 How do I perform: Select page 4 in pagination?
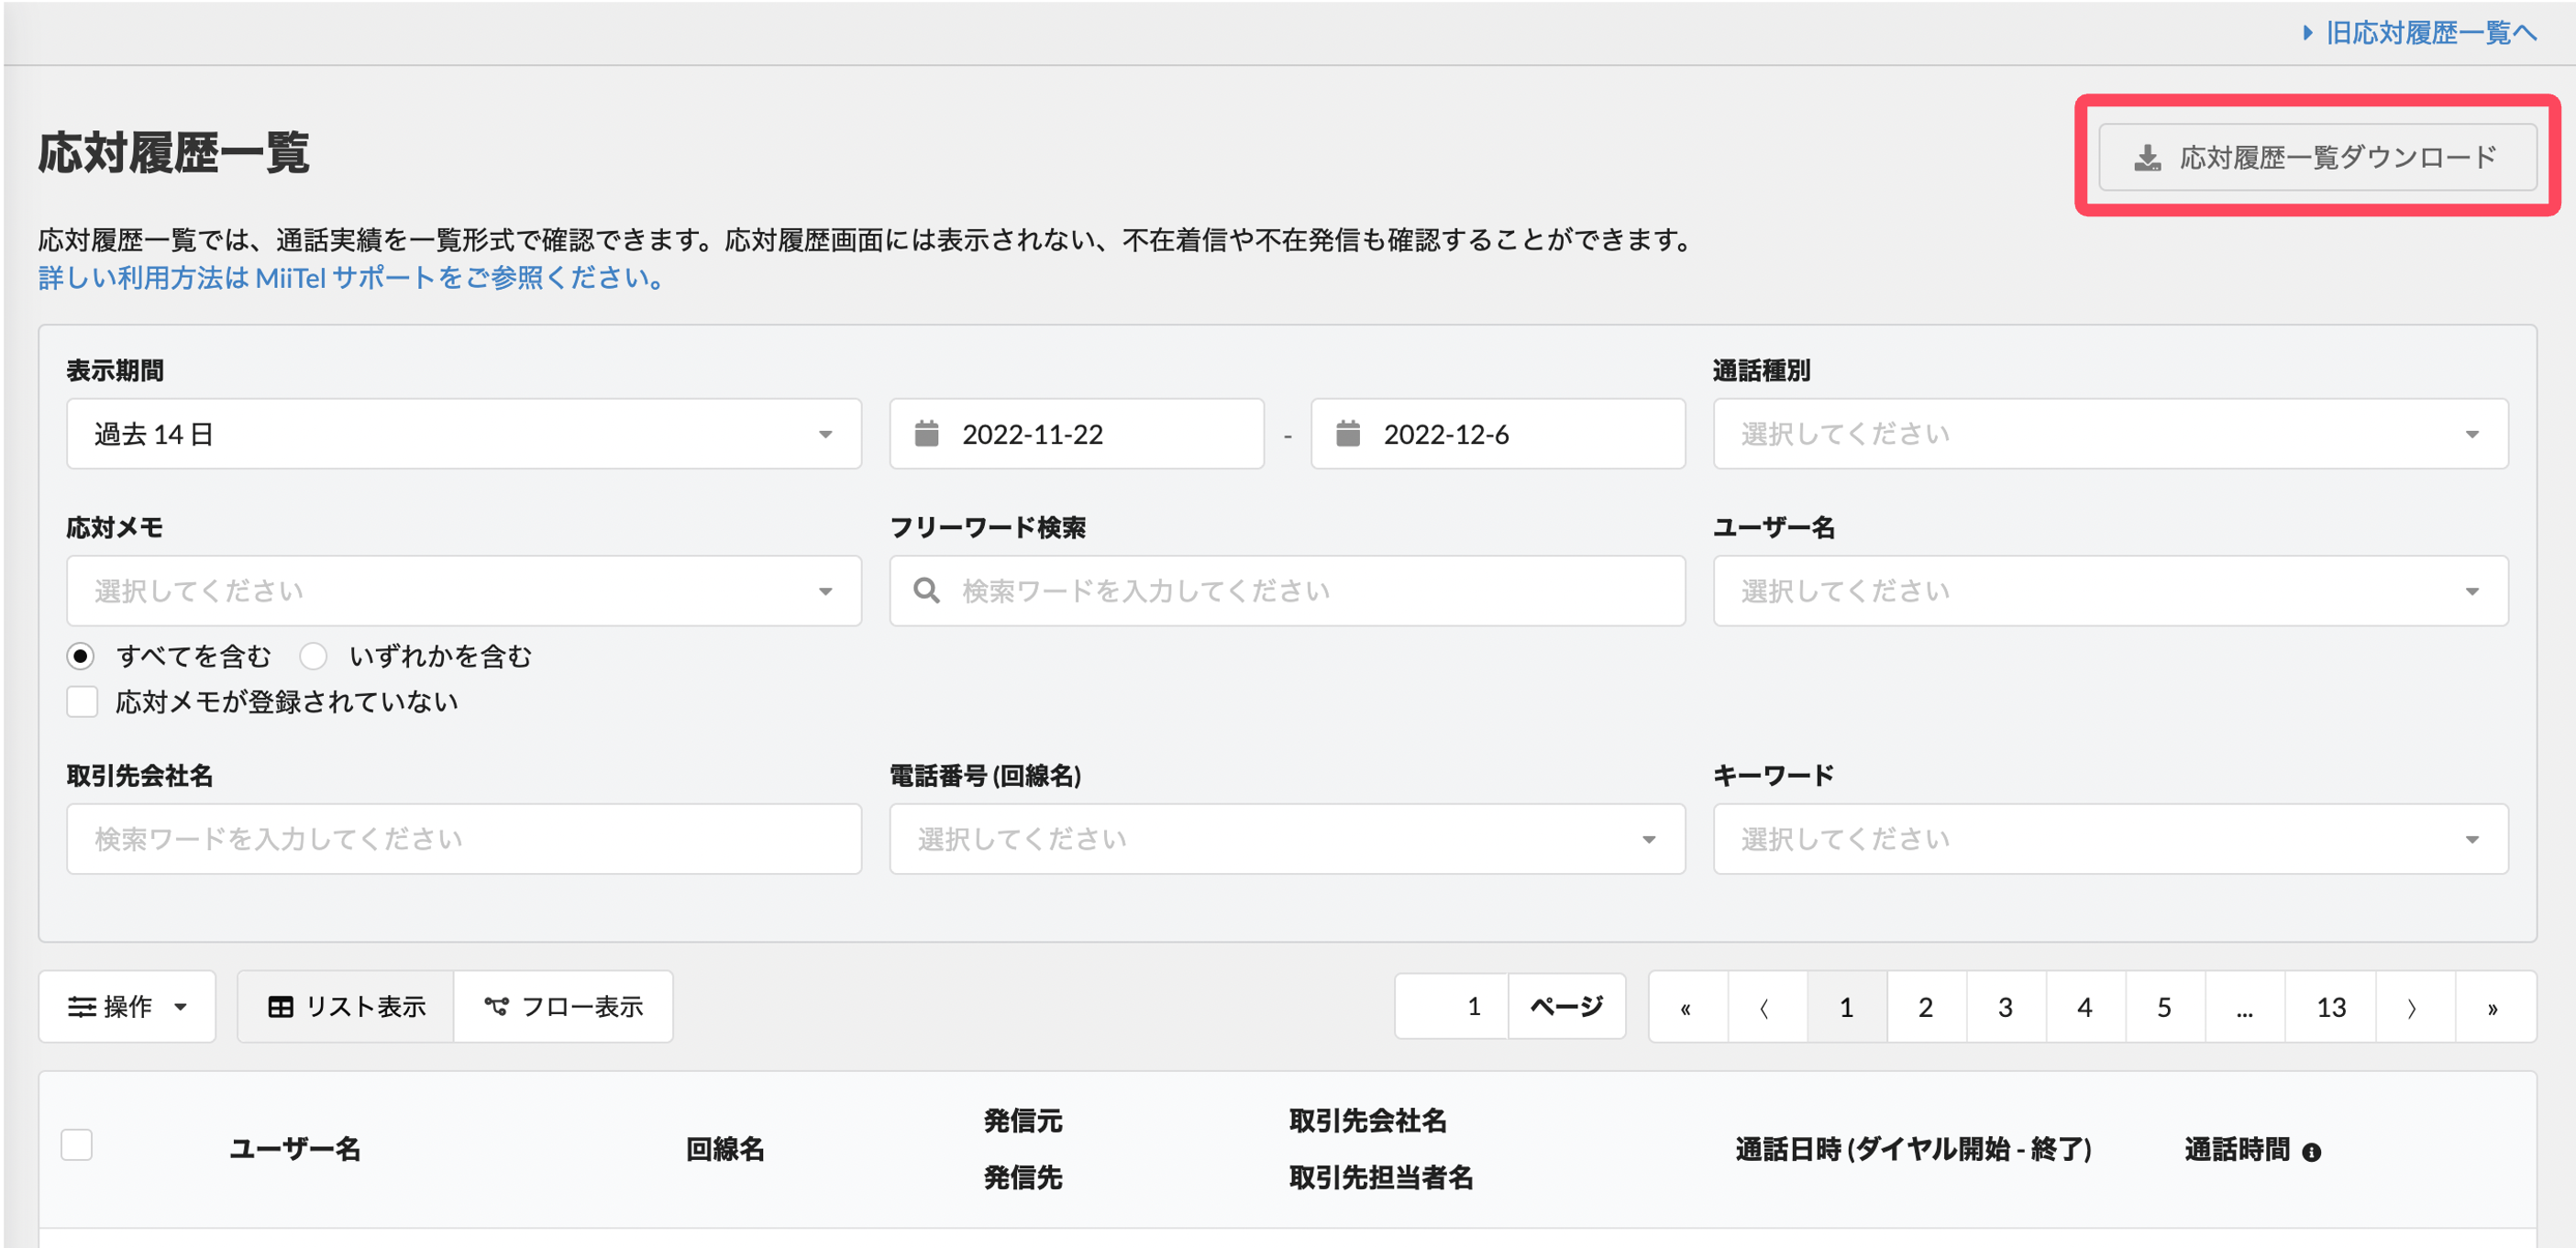point(2085,1007)
